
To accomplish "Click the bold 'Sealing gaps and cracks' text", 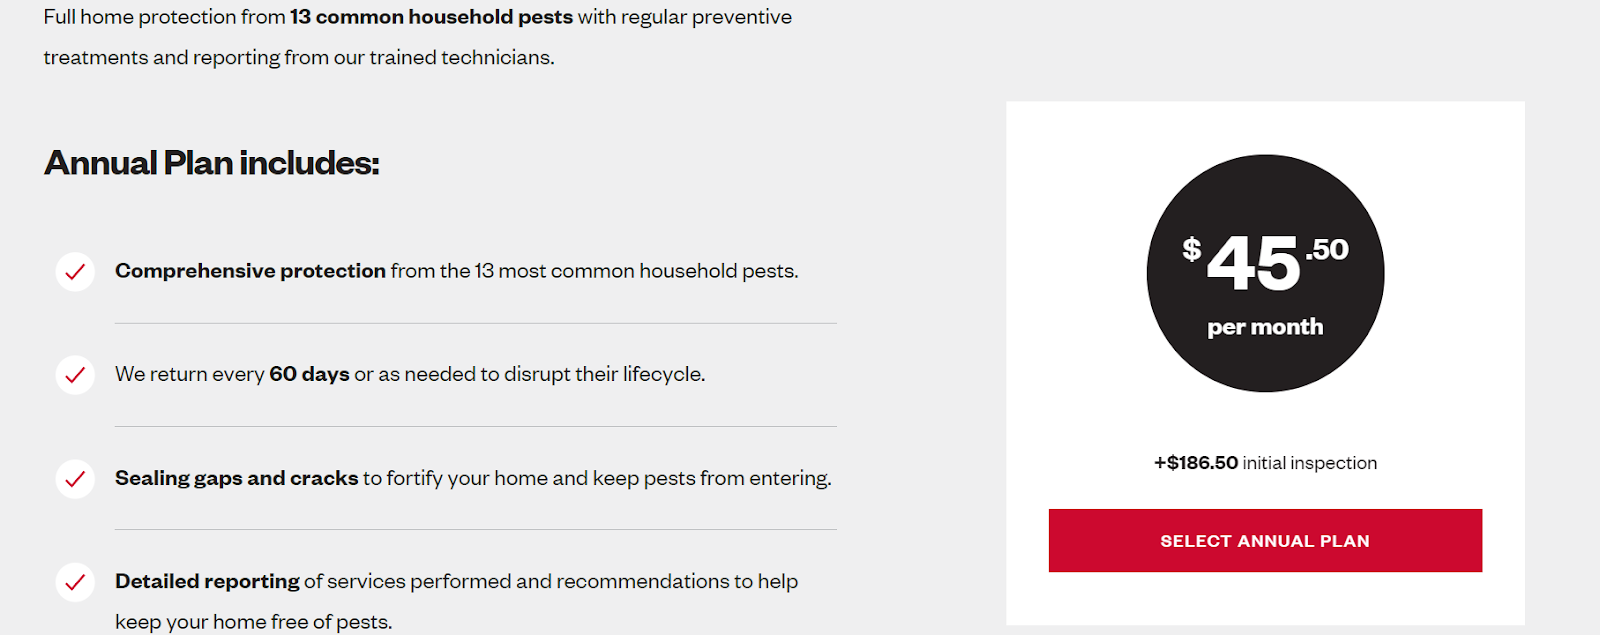I will 236,478.
